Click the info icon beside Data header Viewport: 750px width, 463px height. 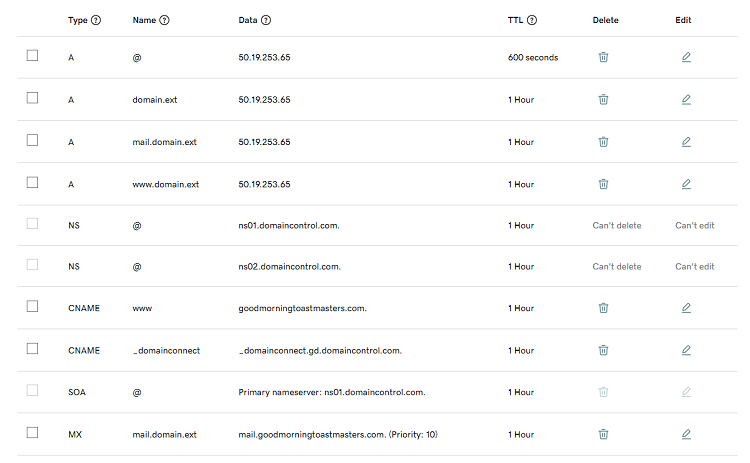coord(266,20)
